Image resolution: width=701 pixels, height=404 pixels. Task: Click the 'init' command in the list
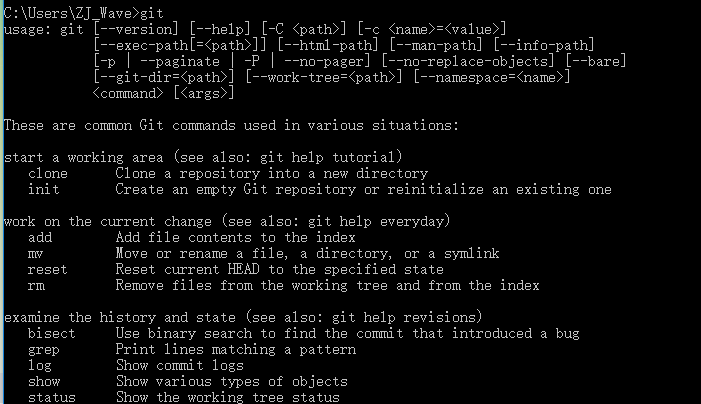point(43,189)
